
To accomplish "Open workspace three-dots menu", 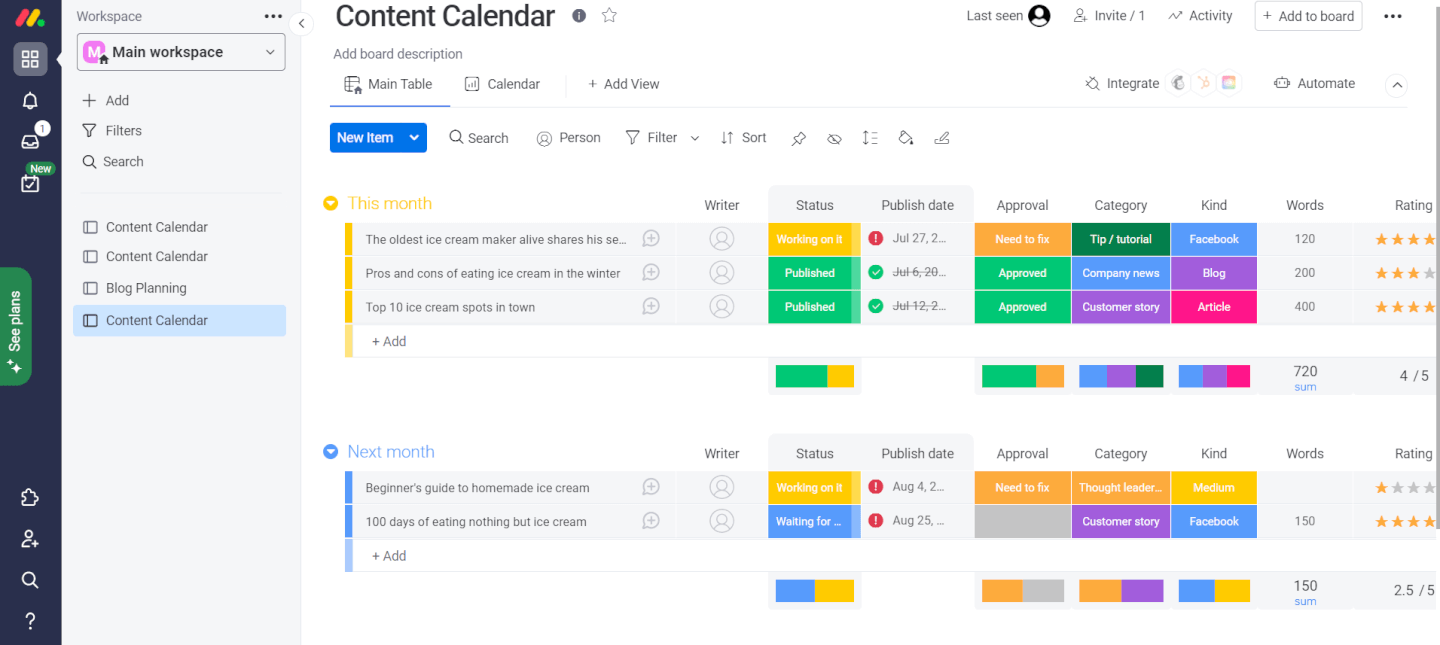I will [x=273, y=16].
